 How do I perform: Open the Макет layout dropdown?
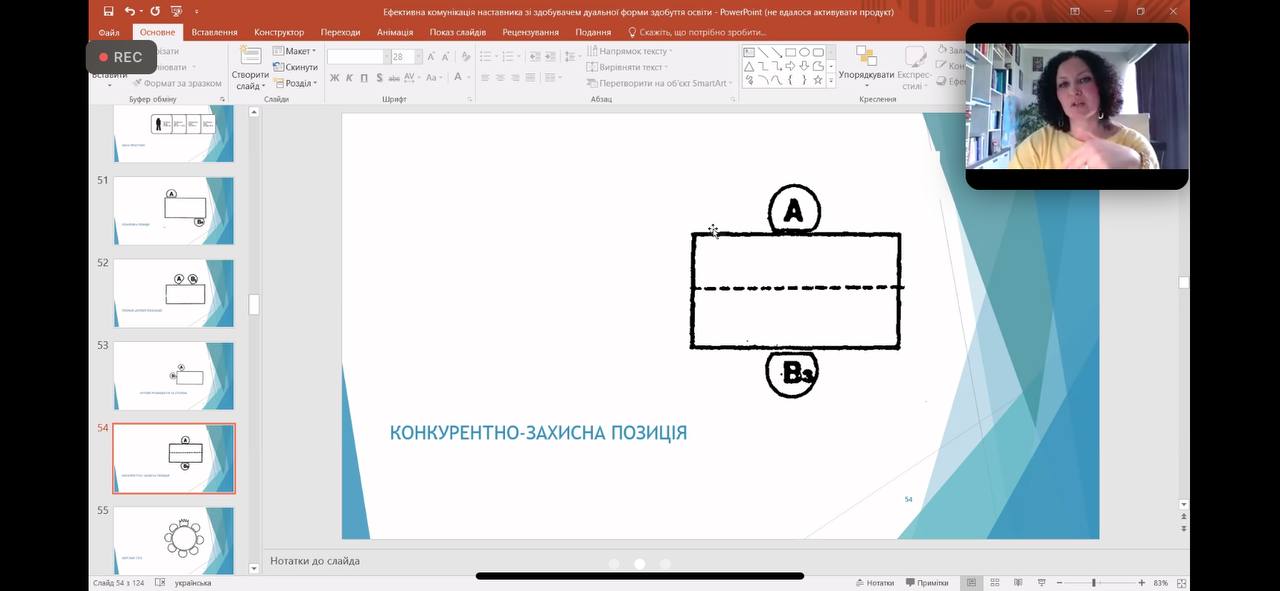295,51
